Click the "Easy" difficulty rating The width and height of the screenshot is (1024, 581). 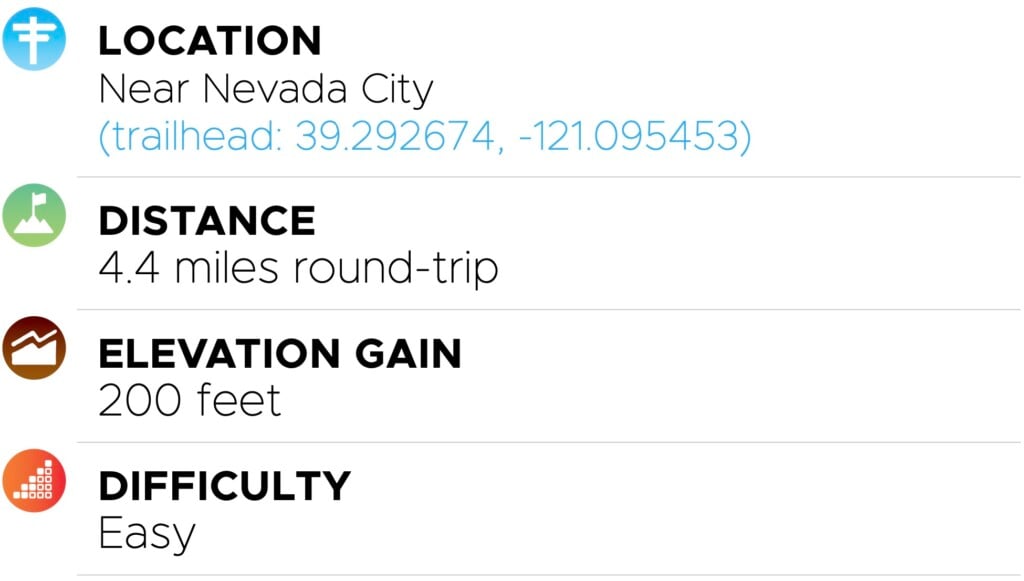146,534
